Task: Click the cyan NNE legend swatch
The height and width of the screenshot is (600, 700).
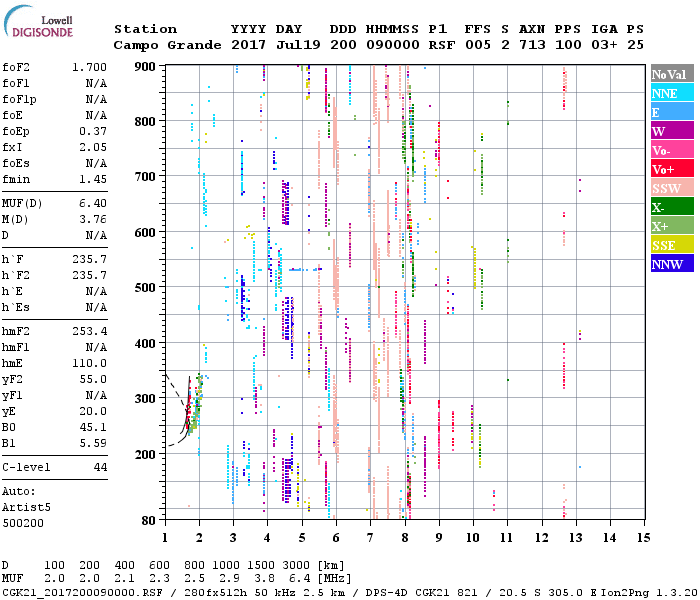Action: coord(671,93)
